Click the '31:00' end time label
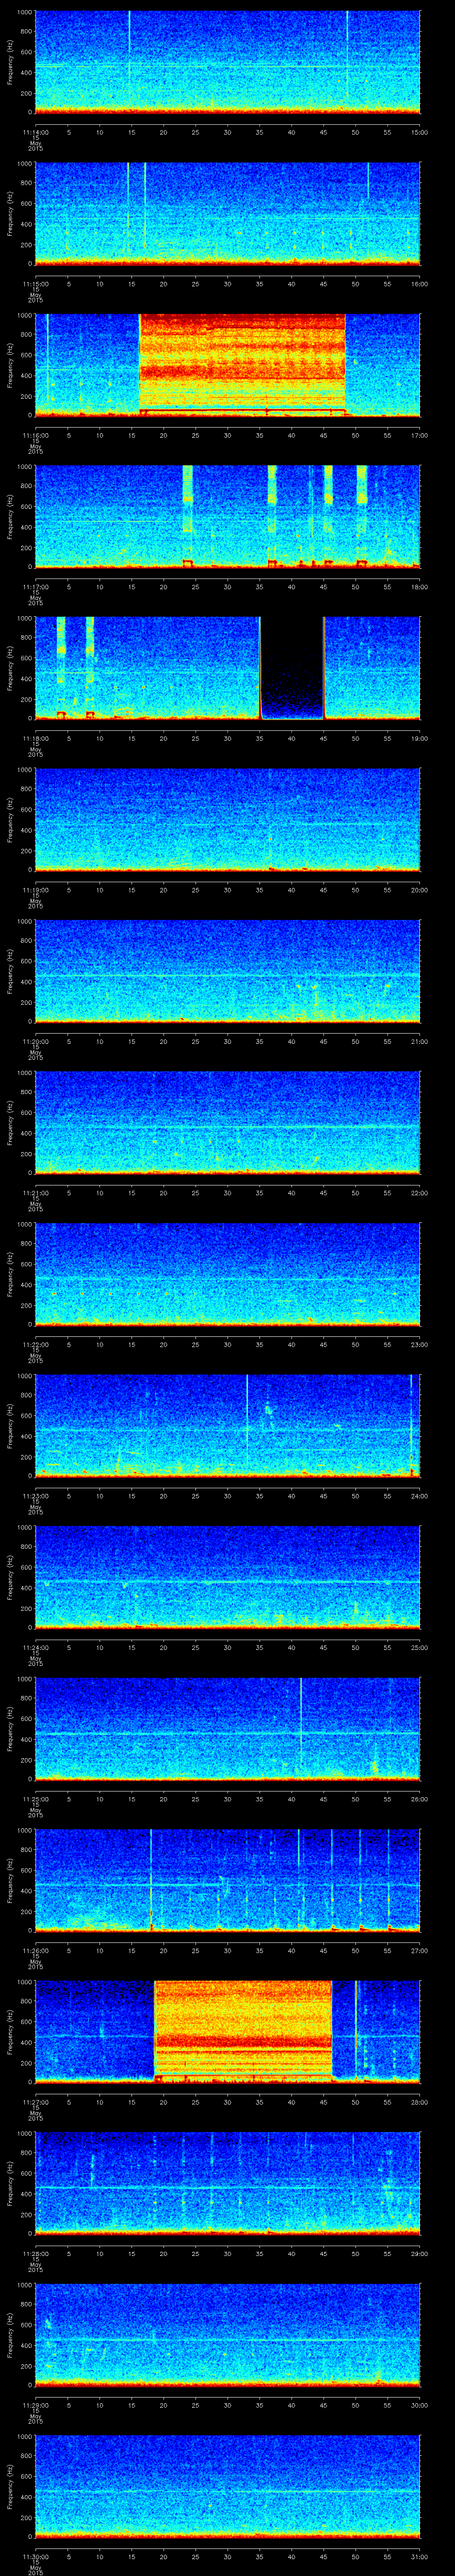 (419, 2556)
